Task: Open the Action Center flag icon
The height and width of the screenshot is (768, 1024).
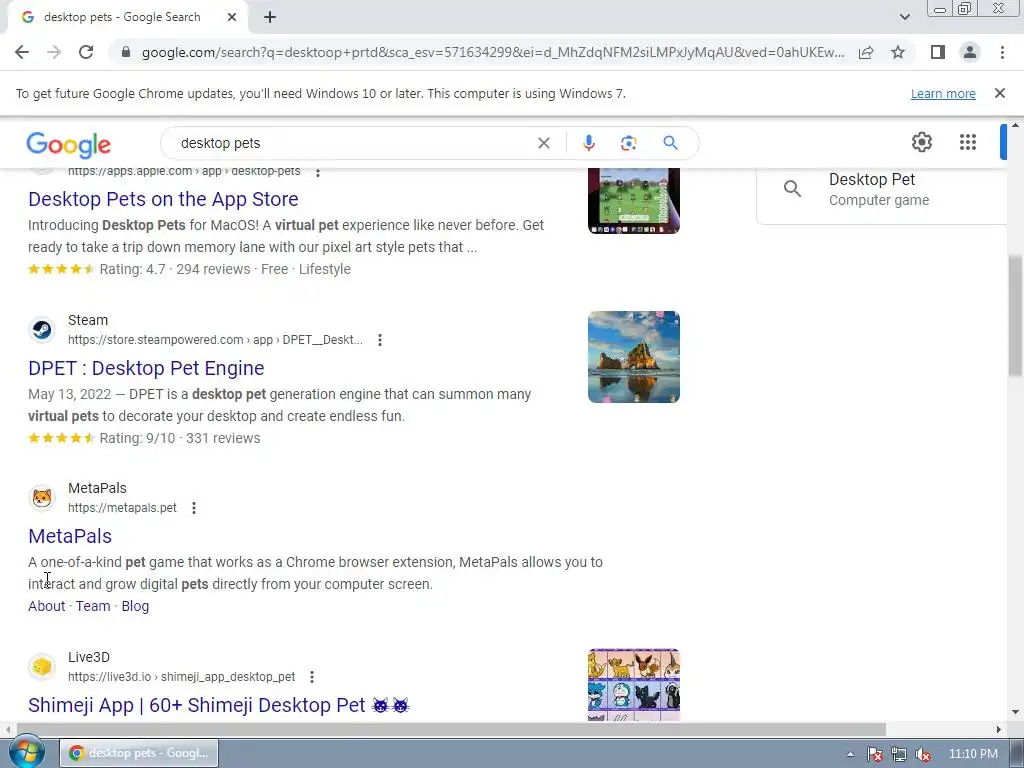Action: tap(874, 754)
